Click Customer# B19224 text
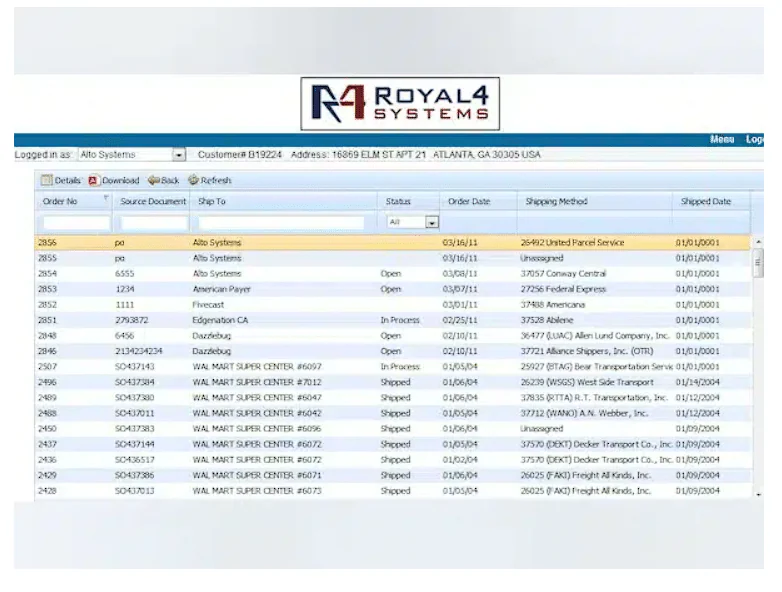The height and width of the screenshot is (592, 782). (240, 155)
